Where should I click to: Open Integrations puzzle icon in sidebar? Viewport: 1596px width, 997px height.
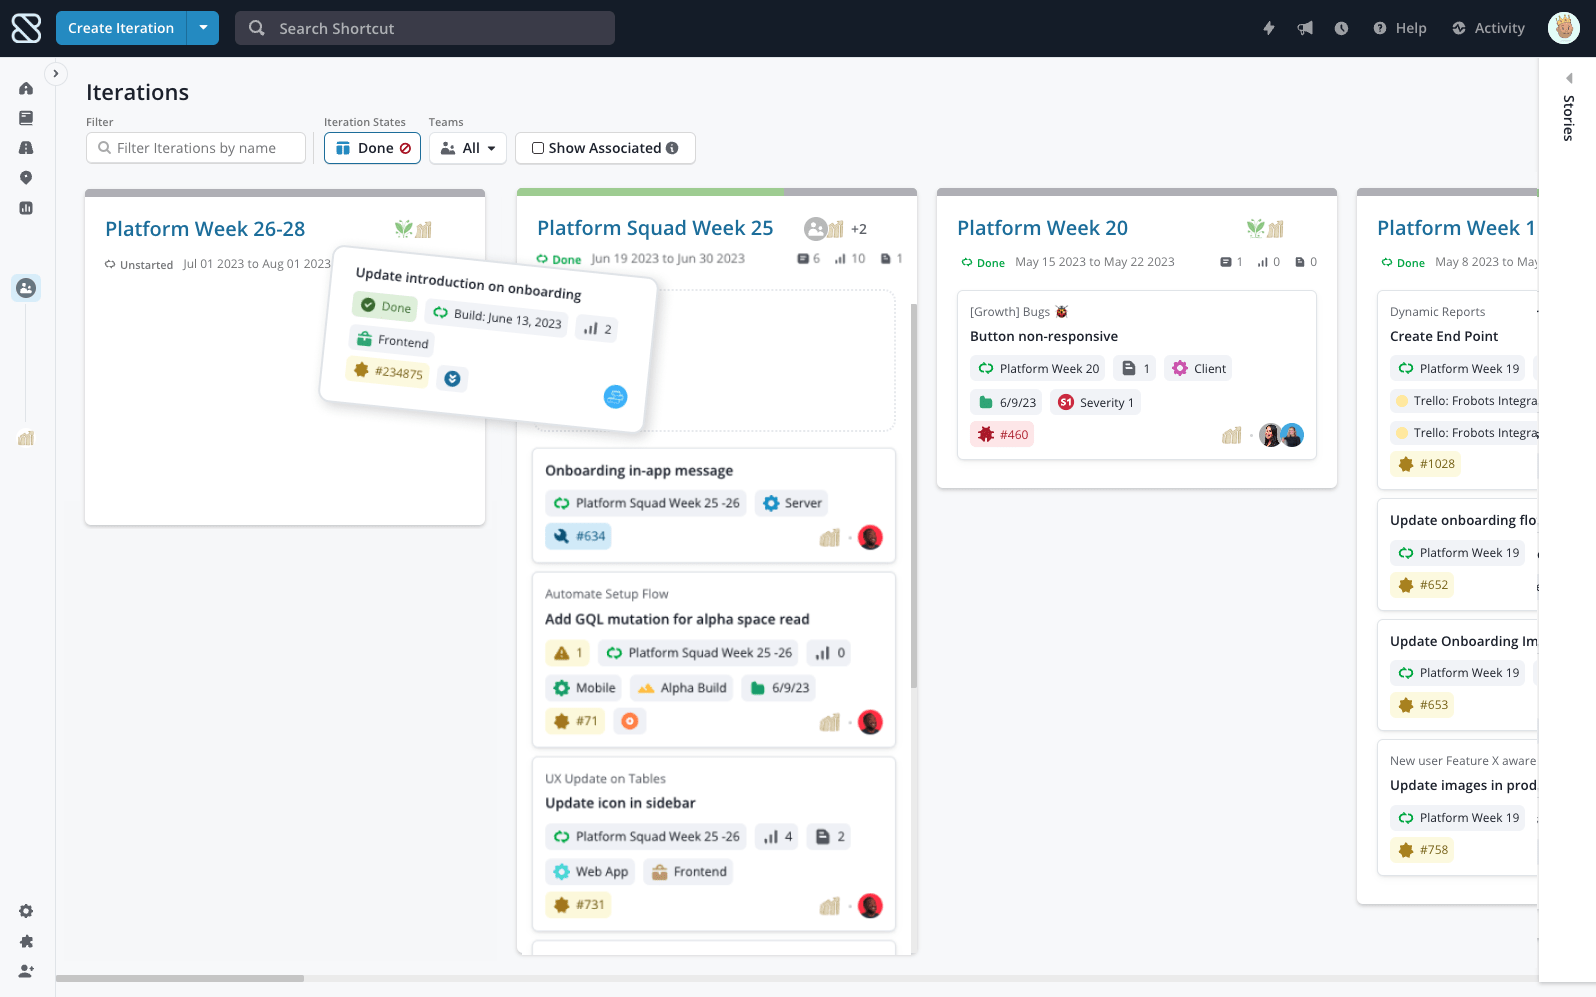click(26, 941)
